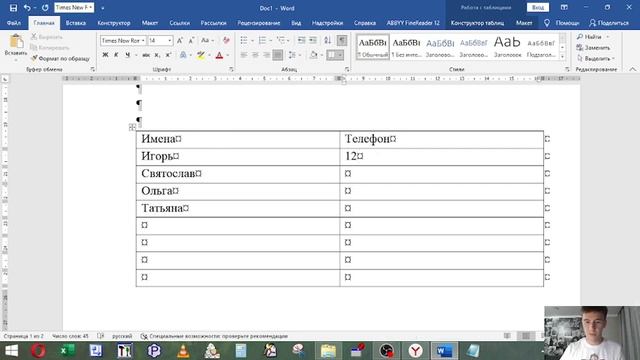640x360 pixels.
Task: Justify the text
Action: click(x=278, y=55)
